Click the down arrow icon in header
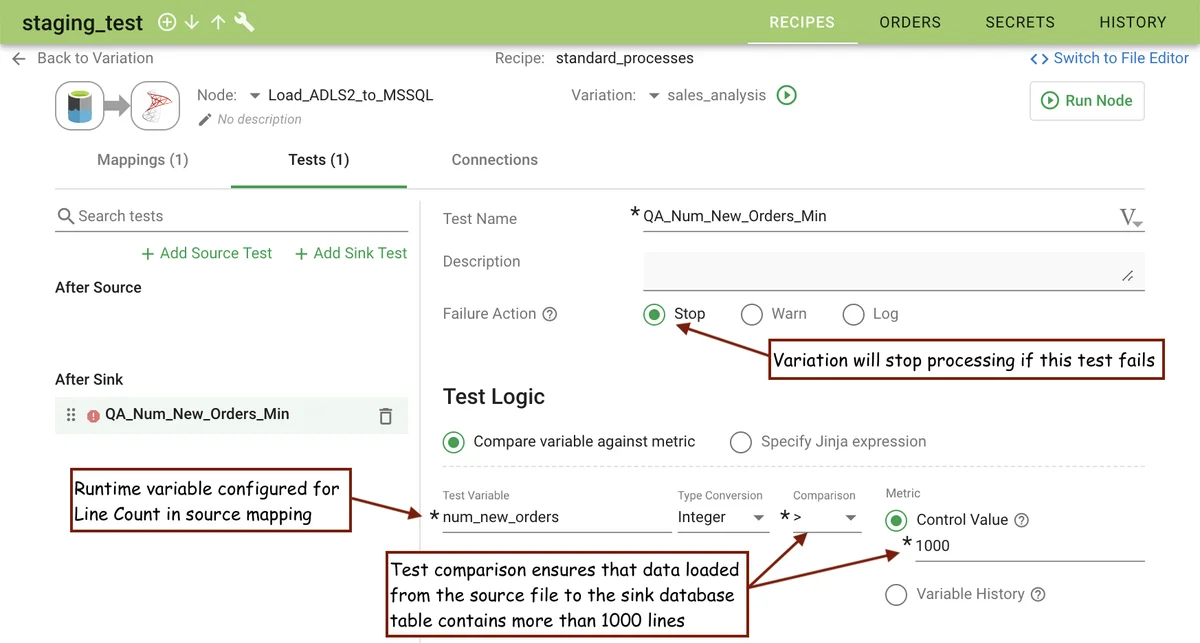Image resolution: width=1200 pixels, height=643 pixels. pos(192,22)
